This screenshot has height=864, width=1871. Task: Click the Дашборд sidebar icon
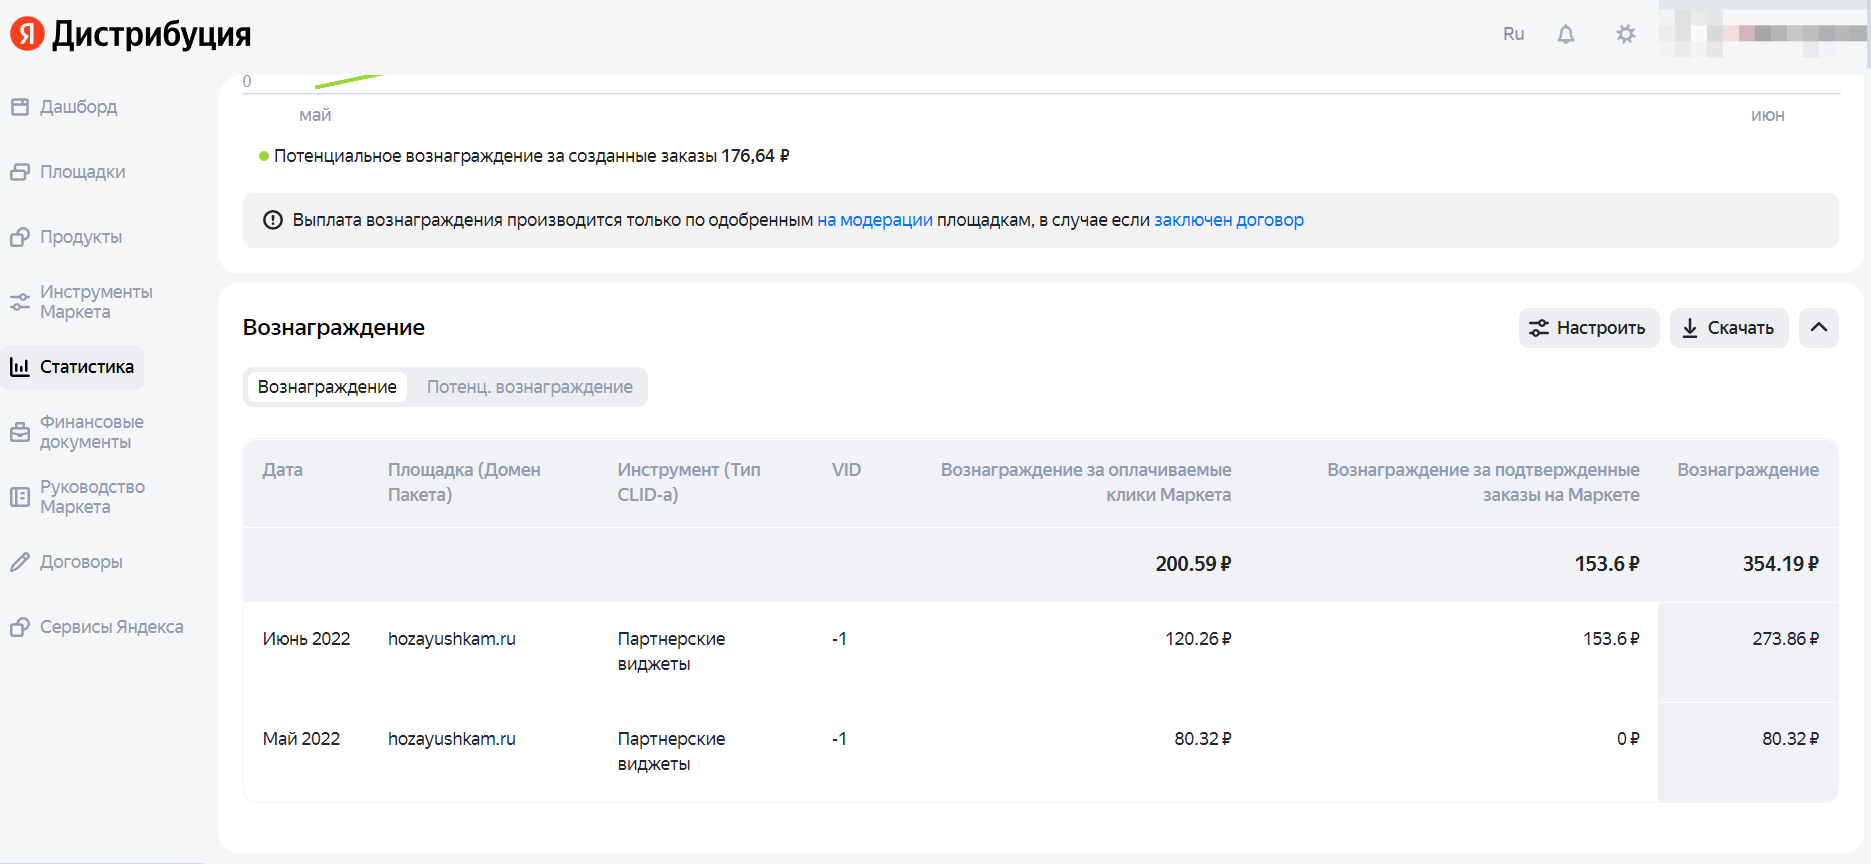[20, 107]
